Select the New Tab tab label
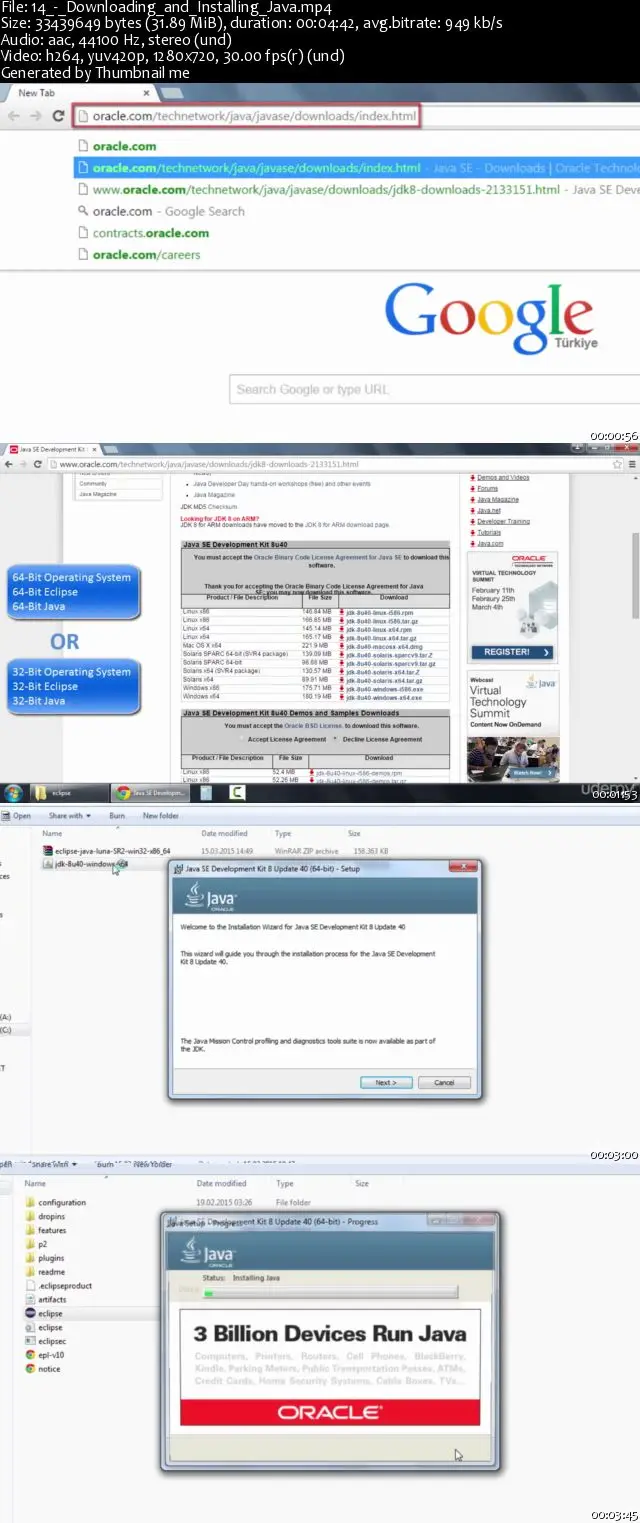The width and height of the screenshot is (640, 1523). point(36,93)
